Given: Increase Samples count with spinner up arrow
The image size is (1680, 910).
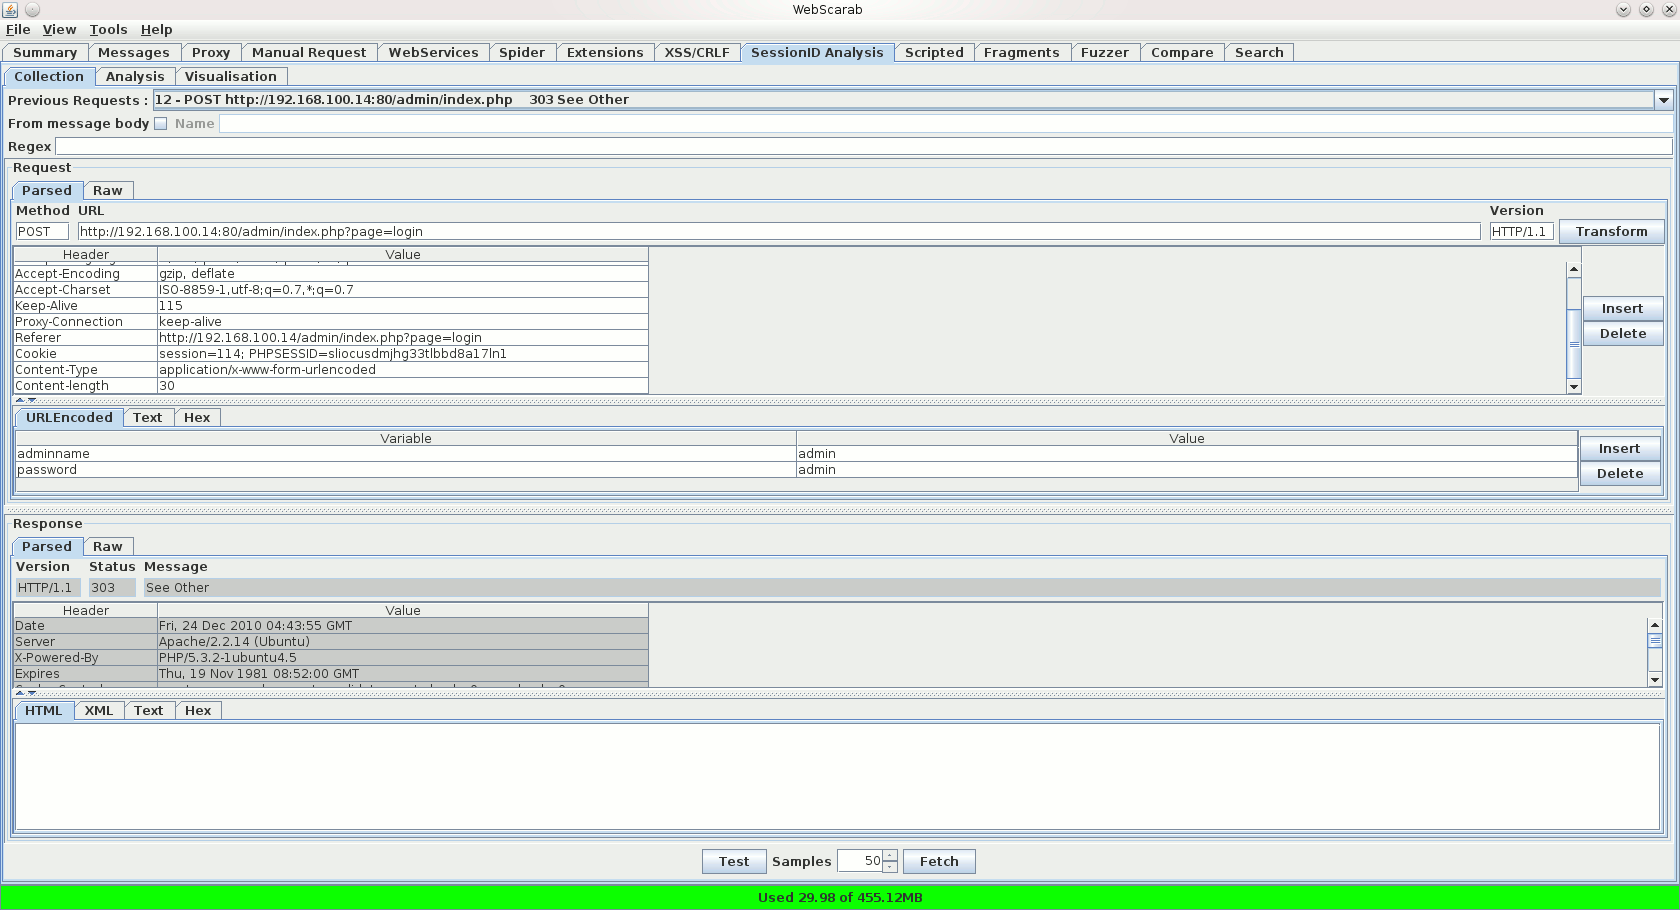Looking at the screenshot, I should coord(889,855).
